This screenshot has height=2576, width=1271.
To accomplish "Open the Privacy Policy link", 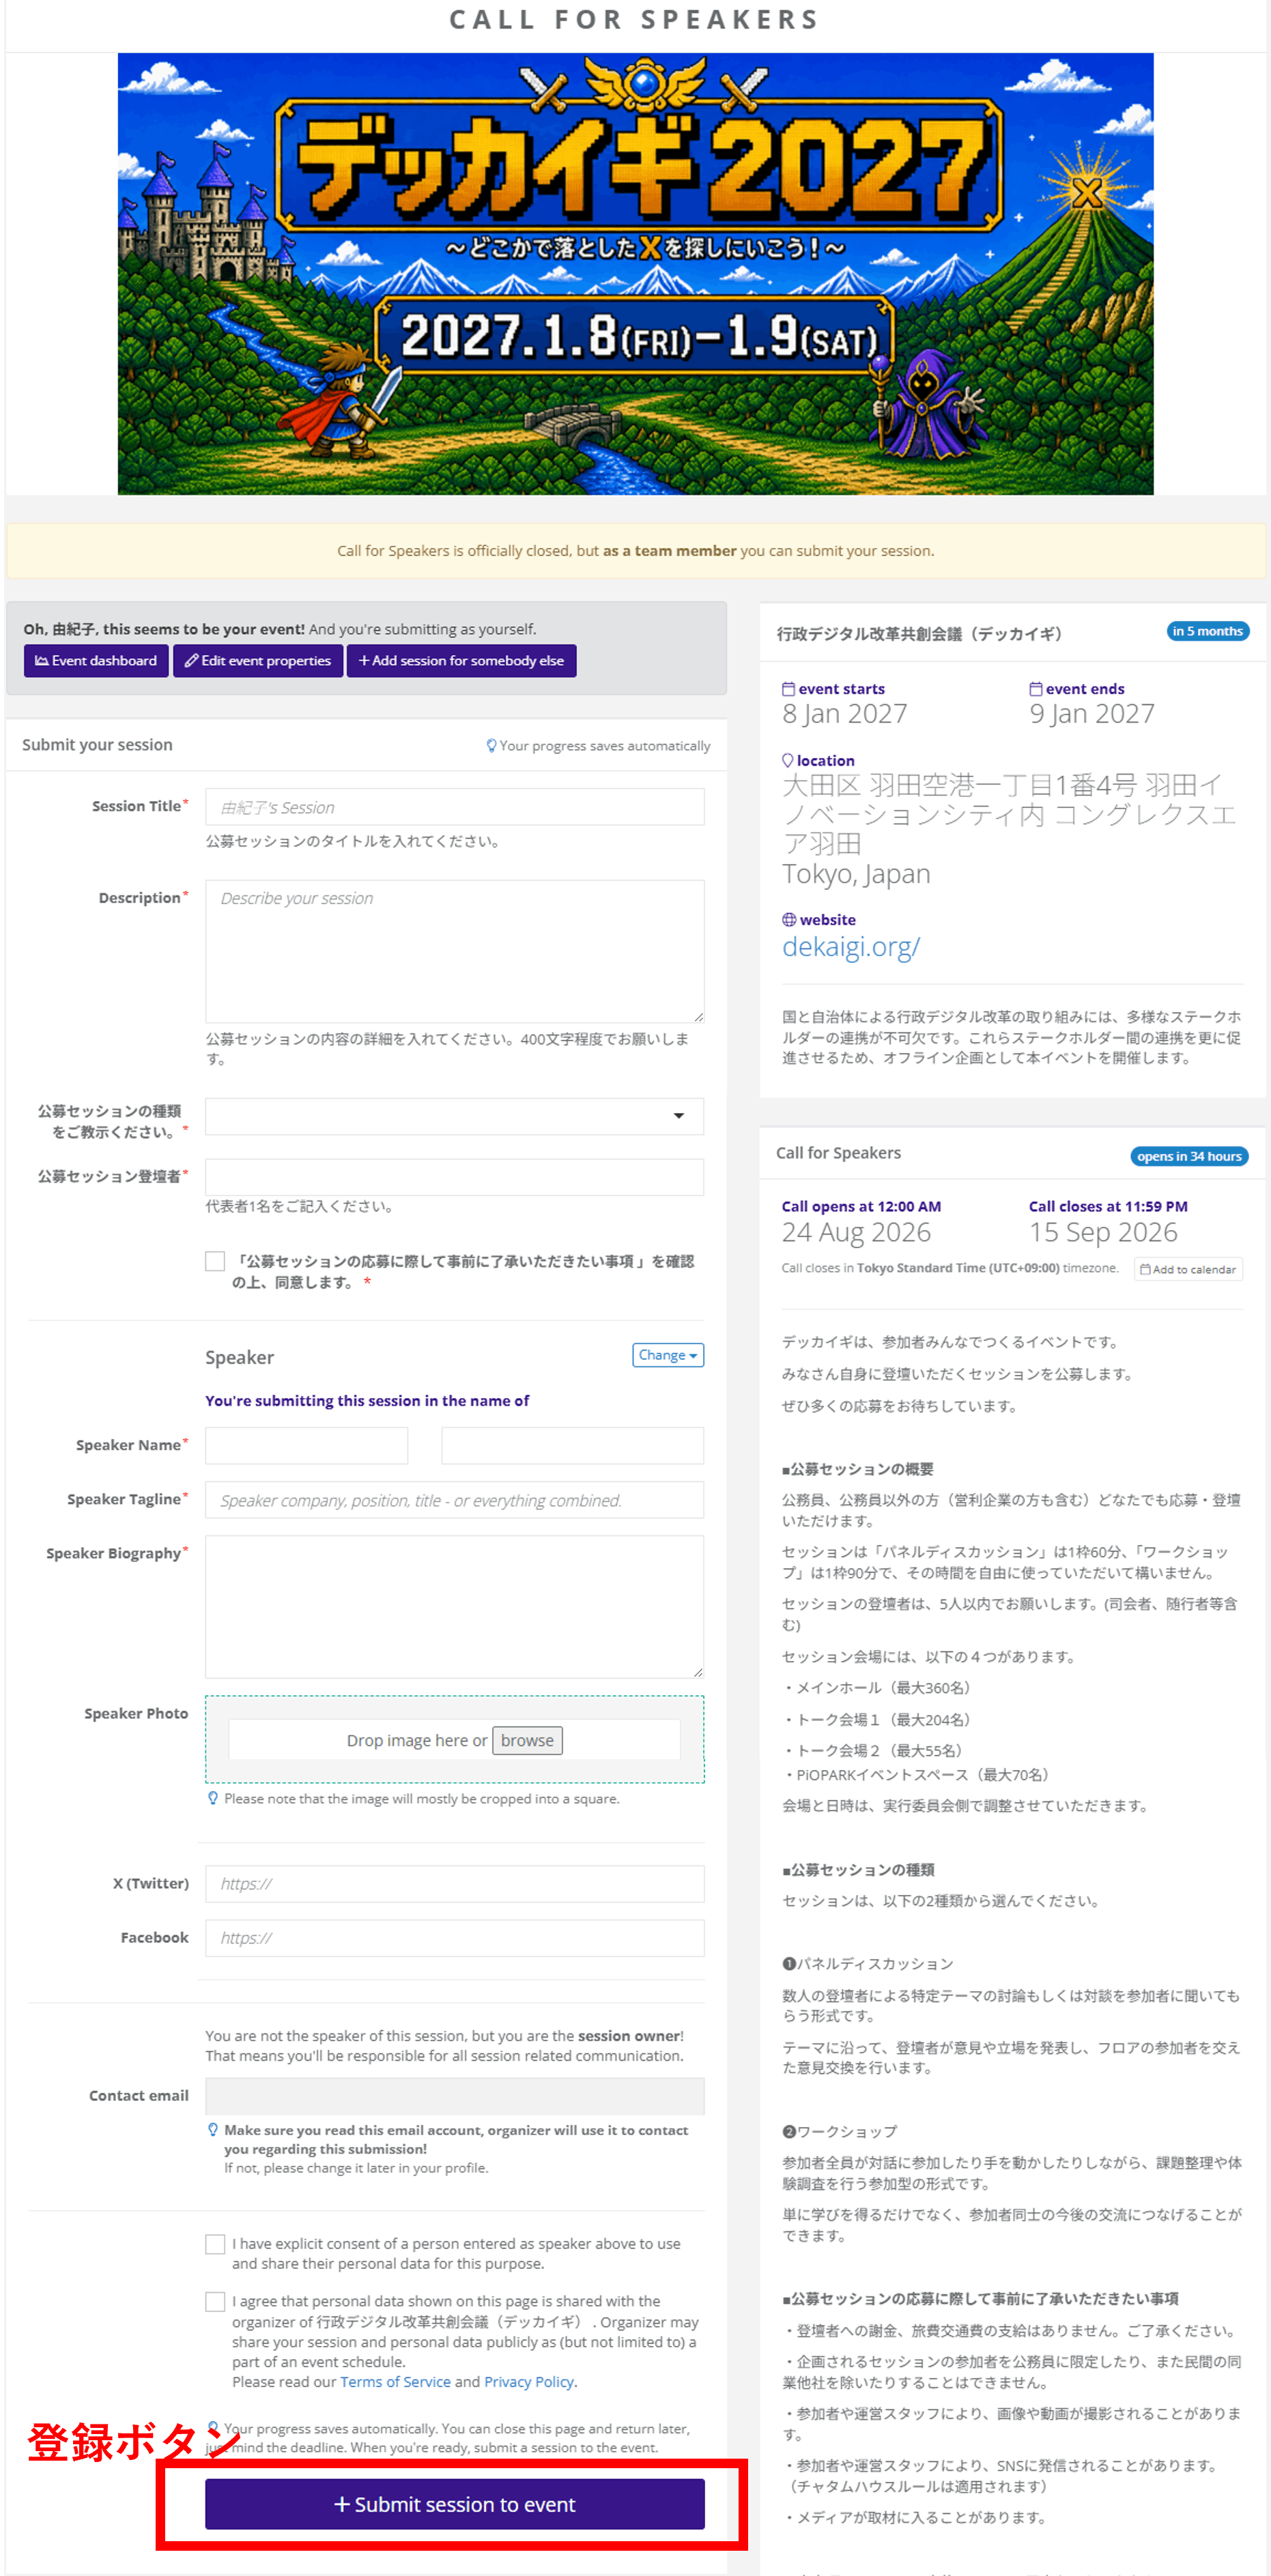I will 529,2382.
